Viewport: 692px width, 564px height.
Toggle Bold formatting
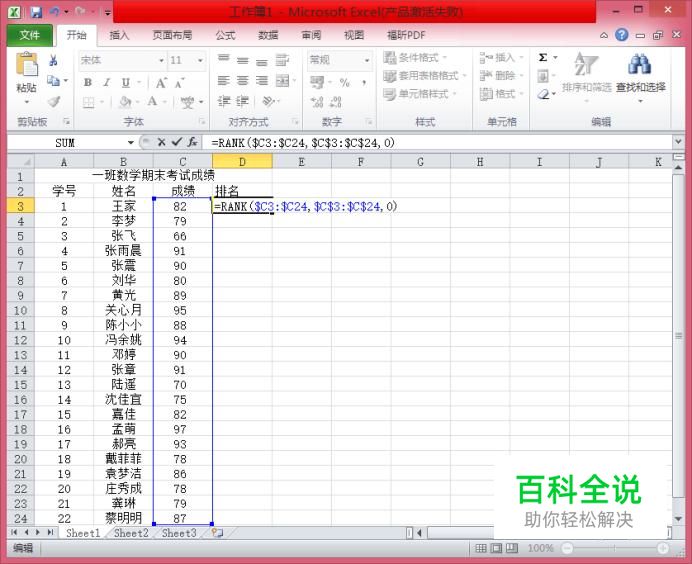click(88, 83)
